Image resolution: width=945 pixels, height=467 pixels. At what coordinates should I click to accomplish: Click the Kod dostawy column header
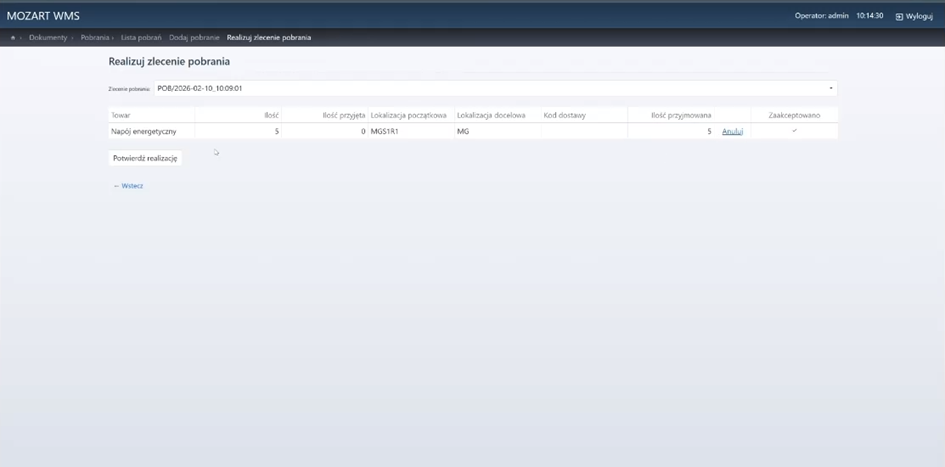click(x=563, y=115)
